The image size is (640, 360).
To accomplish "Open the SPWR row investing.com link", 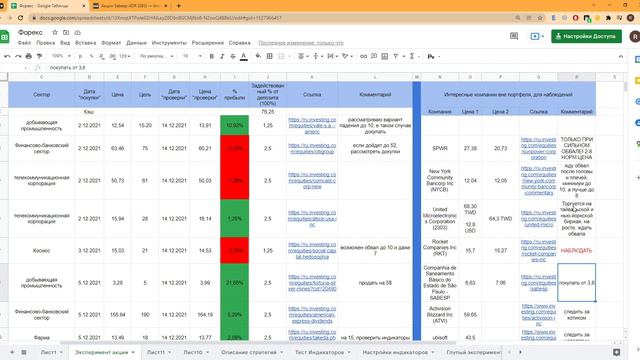I will pyautogui.click(x=538, y=148).
